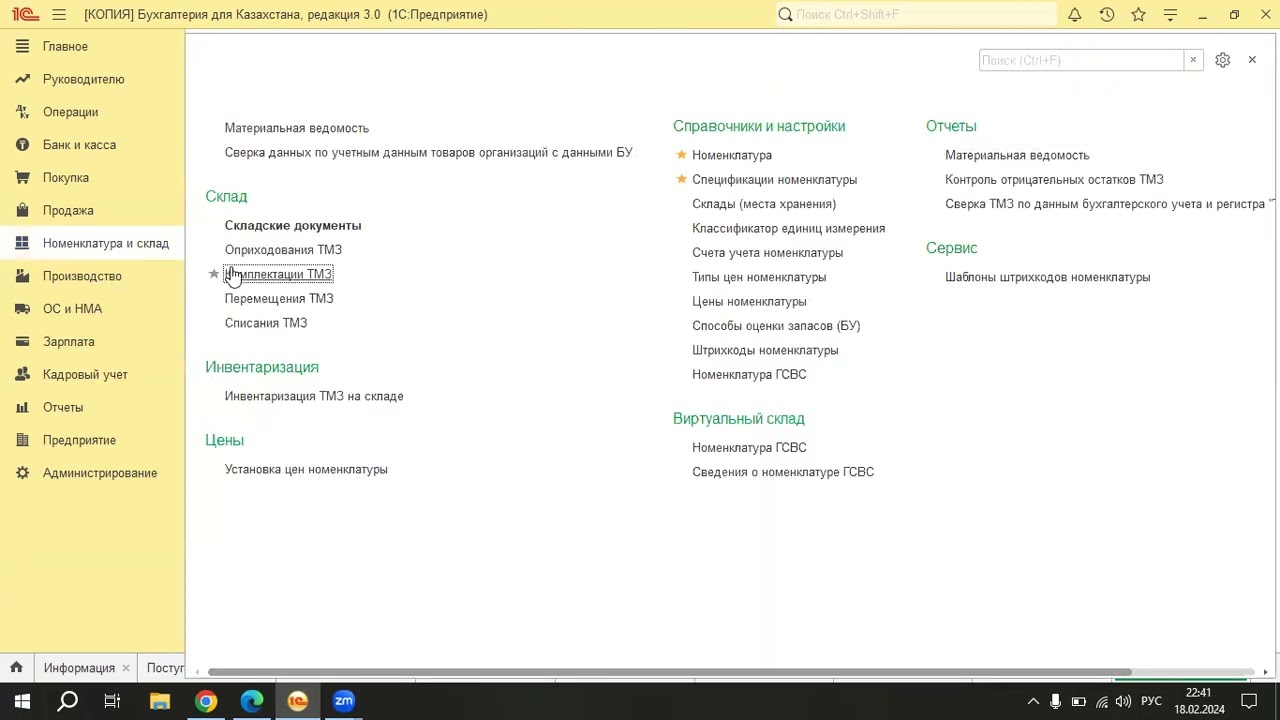The height and width of the screenshot is (720, 1280).
Task: Open Штрихкоды номенклатуры
Action: pos(765,350)
